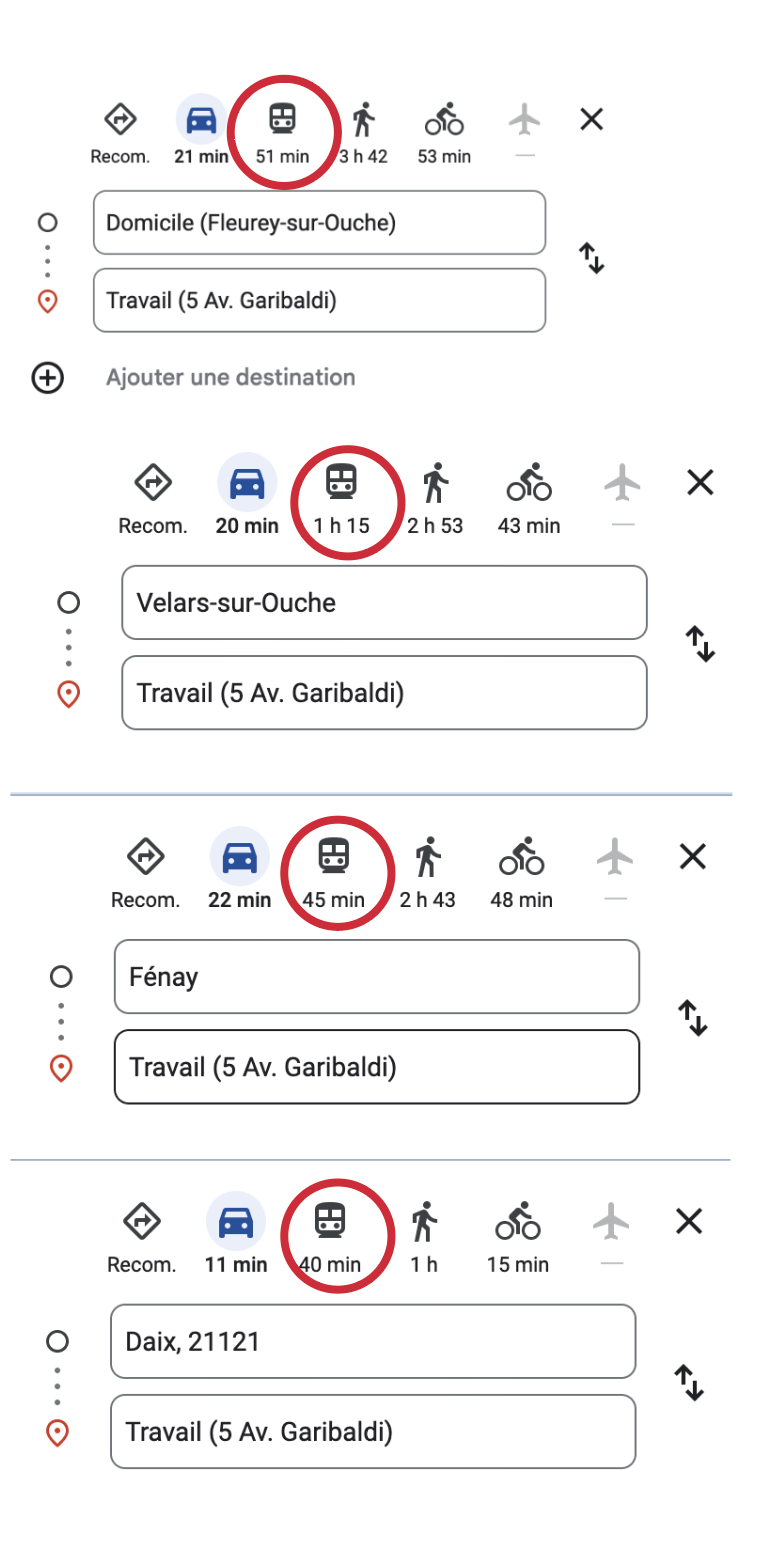This screenshot has height=1560, width=758.
Task: Choose the 45 min transit option
Action: coord(333,858)
